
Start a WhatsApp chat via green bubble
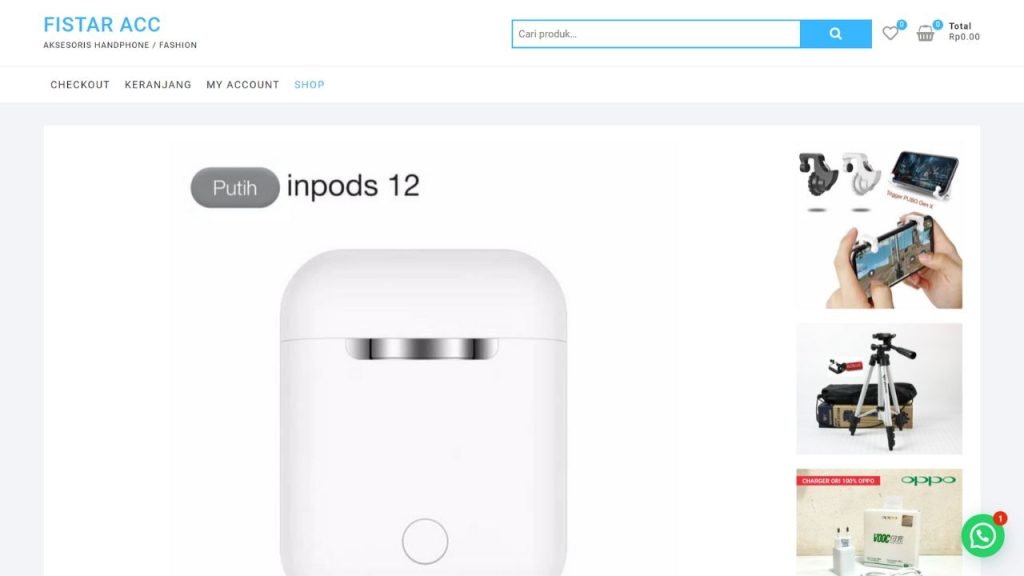tap(982, 536)
